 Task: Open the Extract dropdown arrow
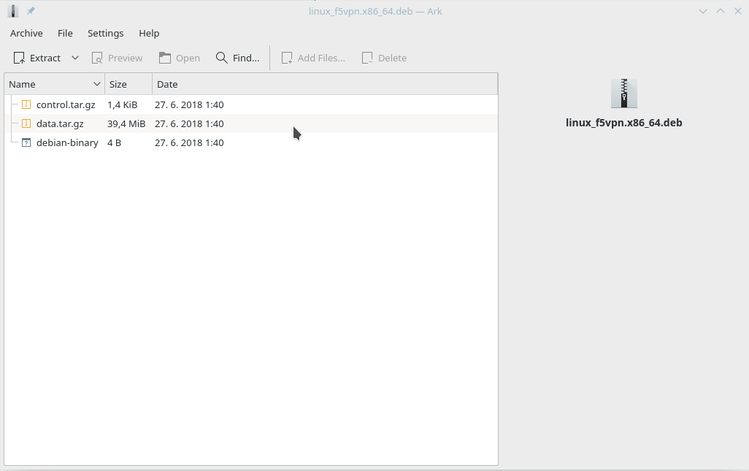(75, 58)
